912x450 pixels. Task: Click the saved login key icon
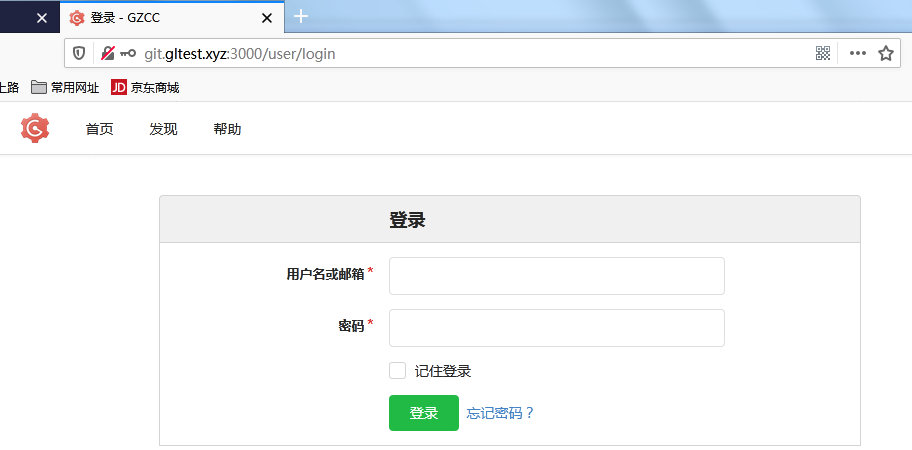(127, 53)
